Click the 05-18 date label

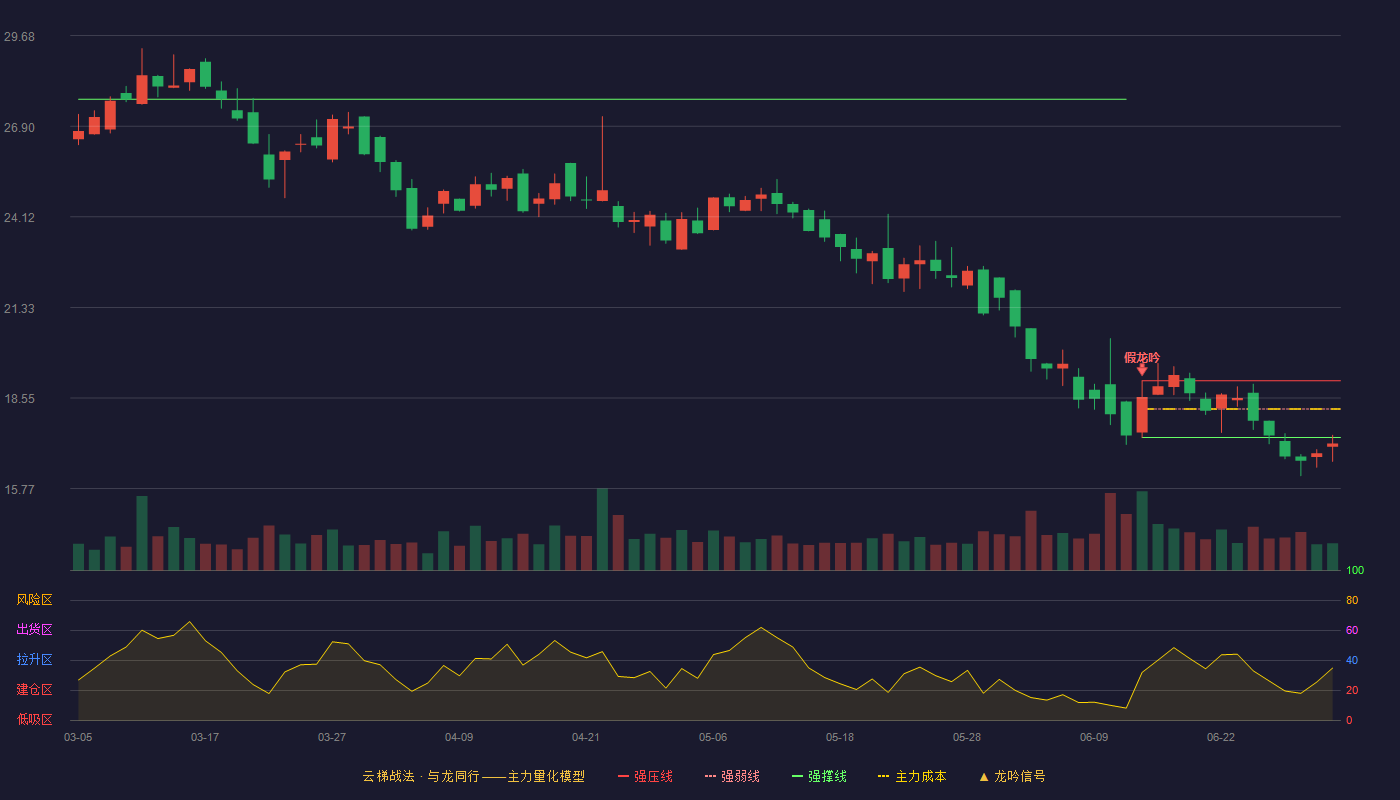(x=840, y=737)
